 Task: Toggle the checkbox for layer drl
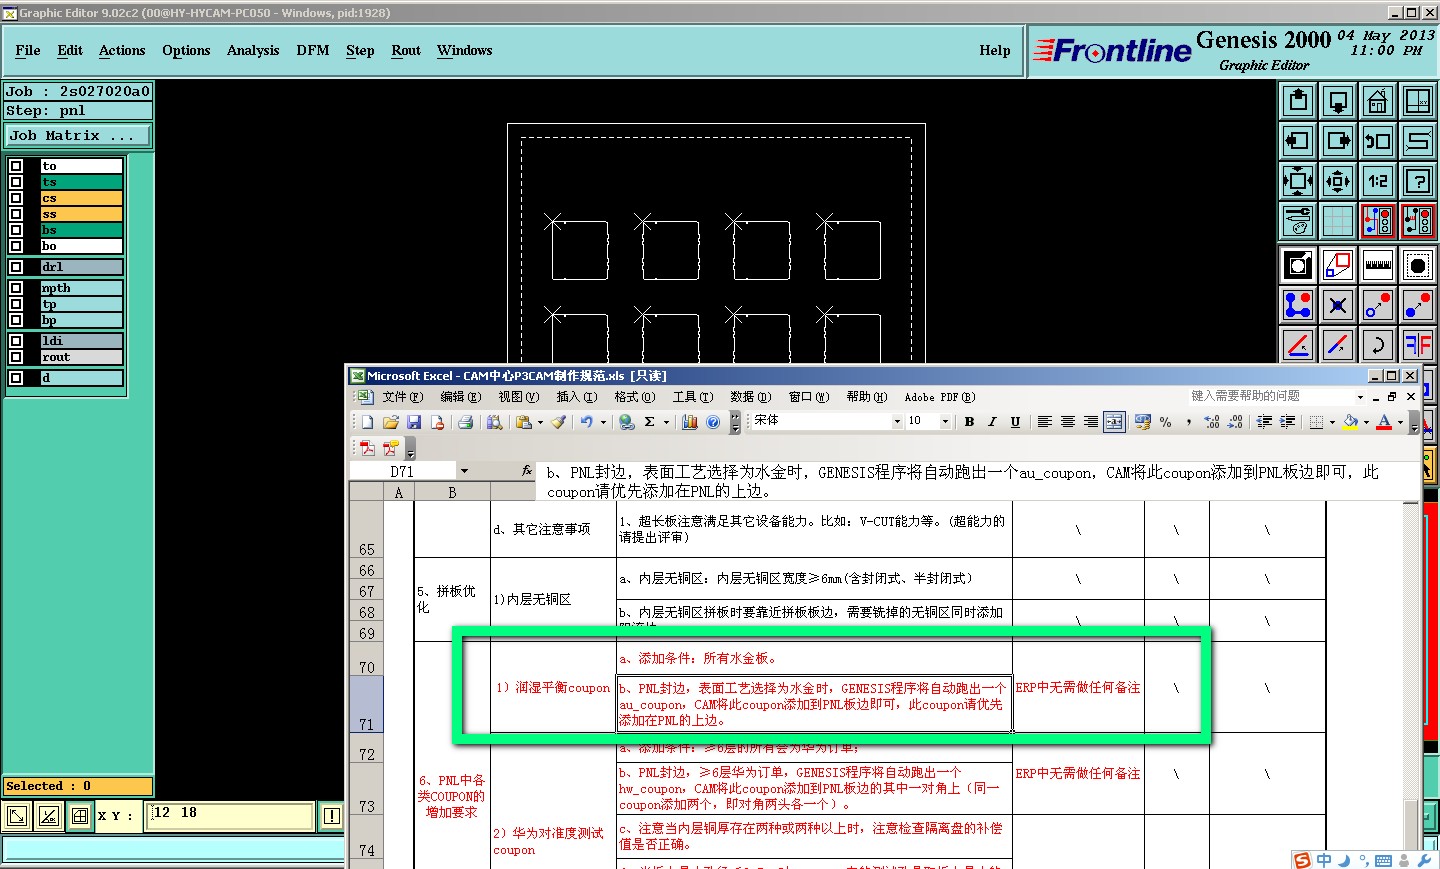(16, 267)
